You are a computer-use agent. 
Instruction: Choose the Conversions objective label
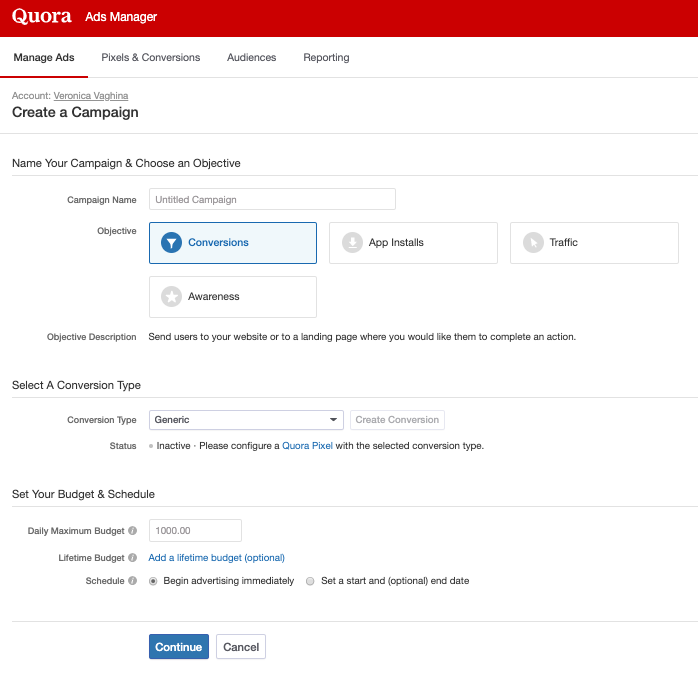point(218,243)
